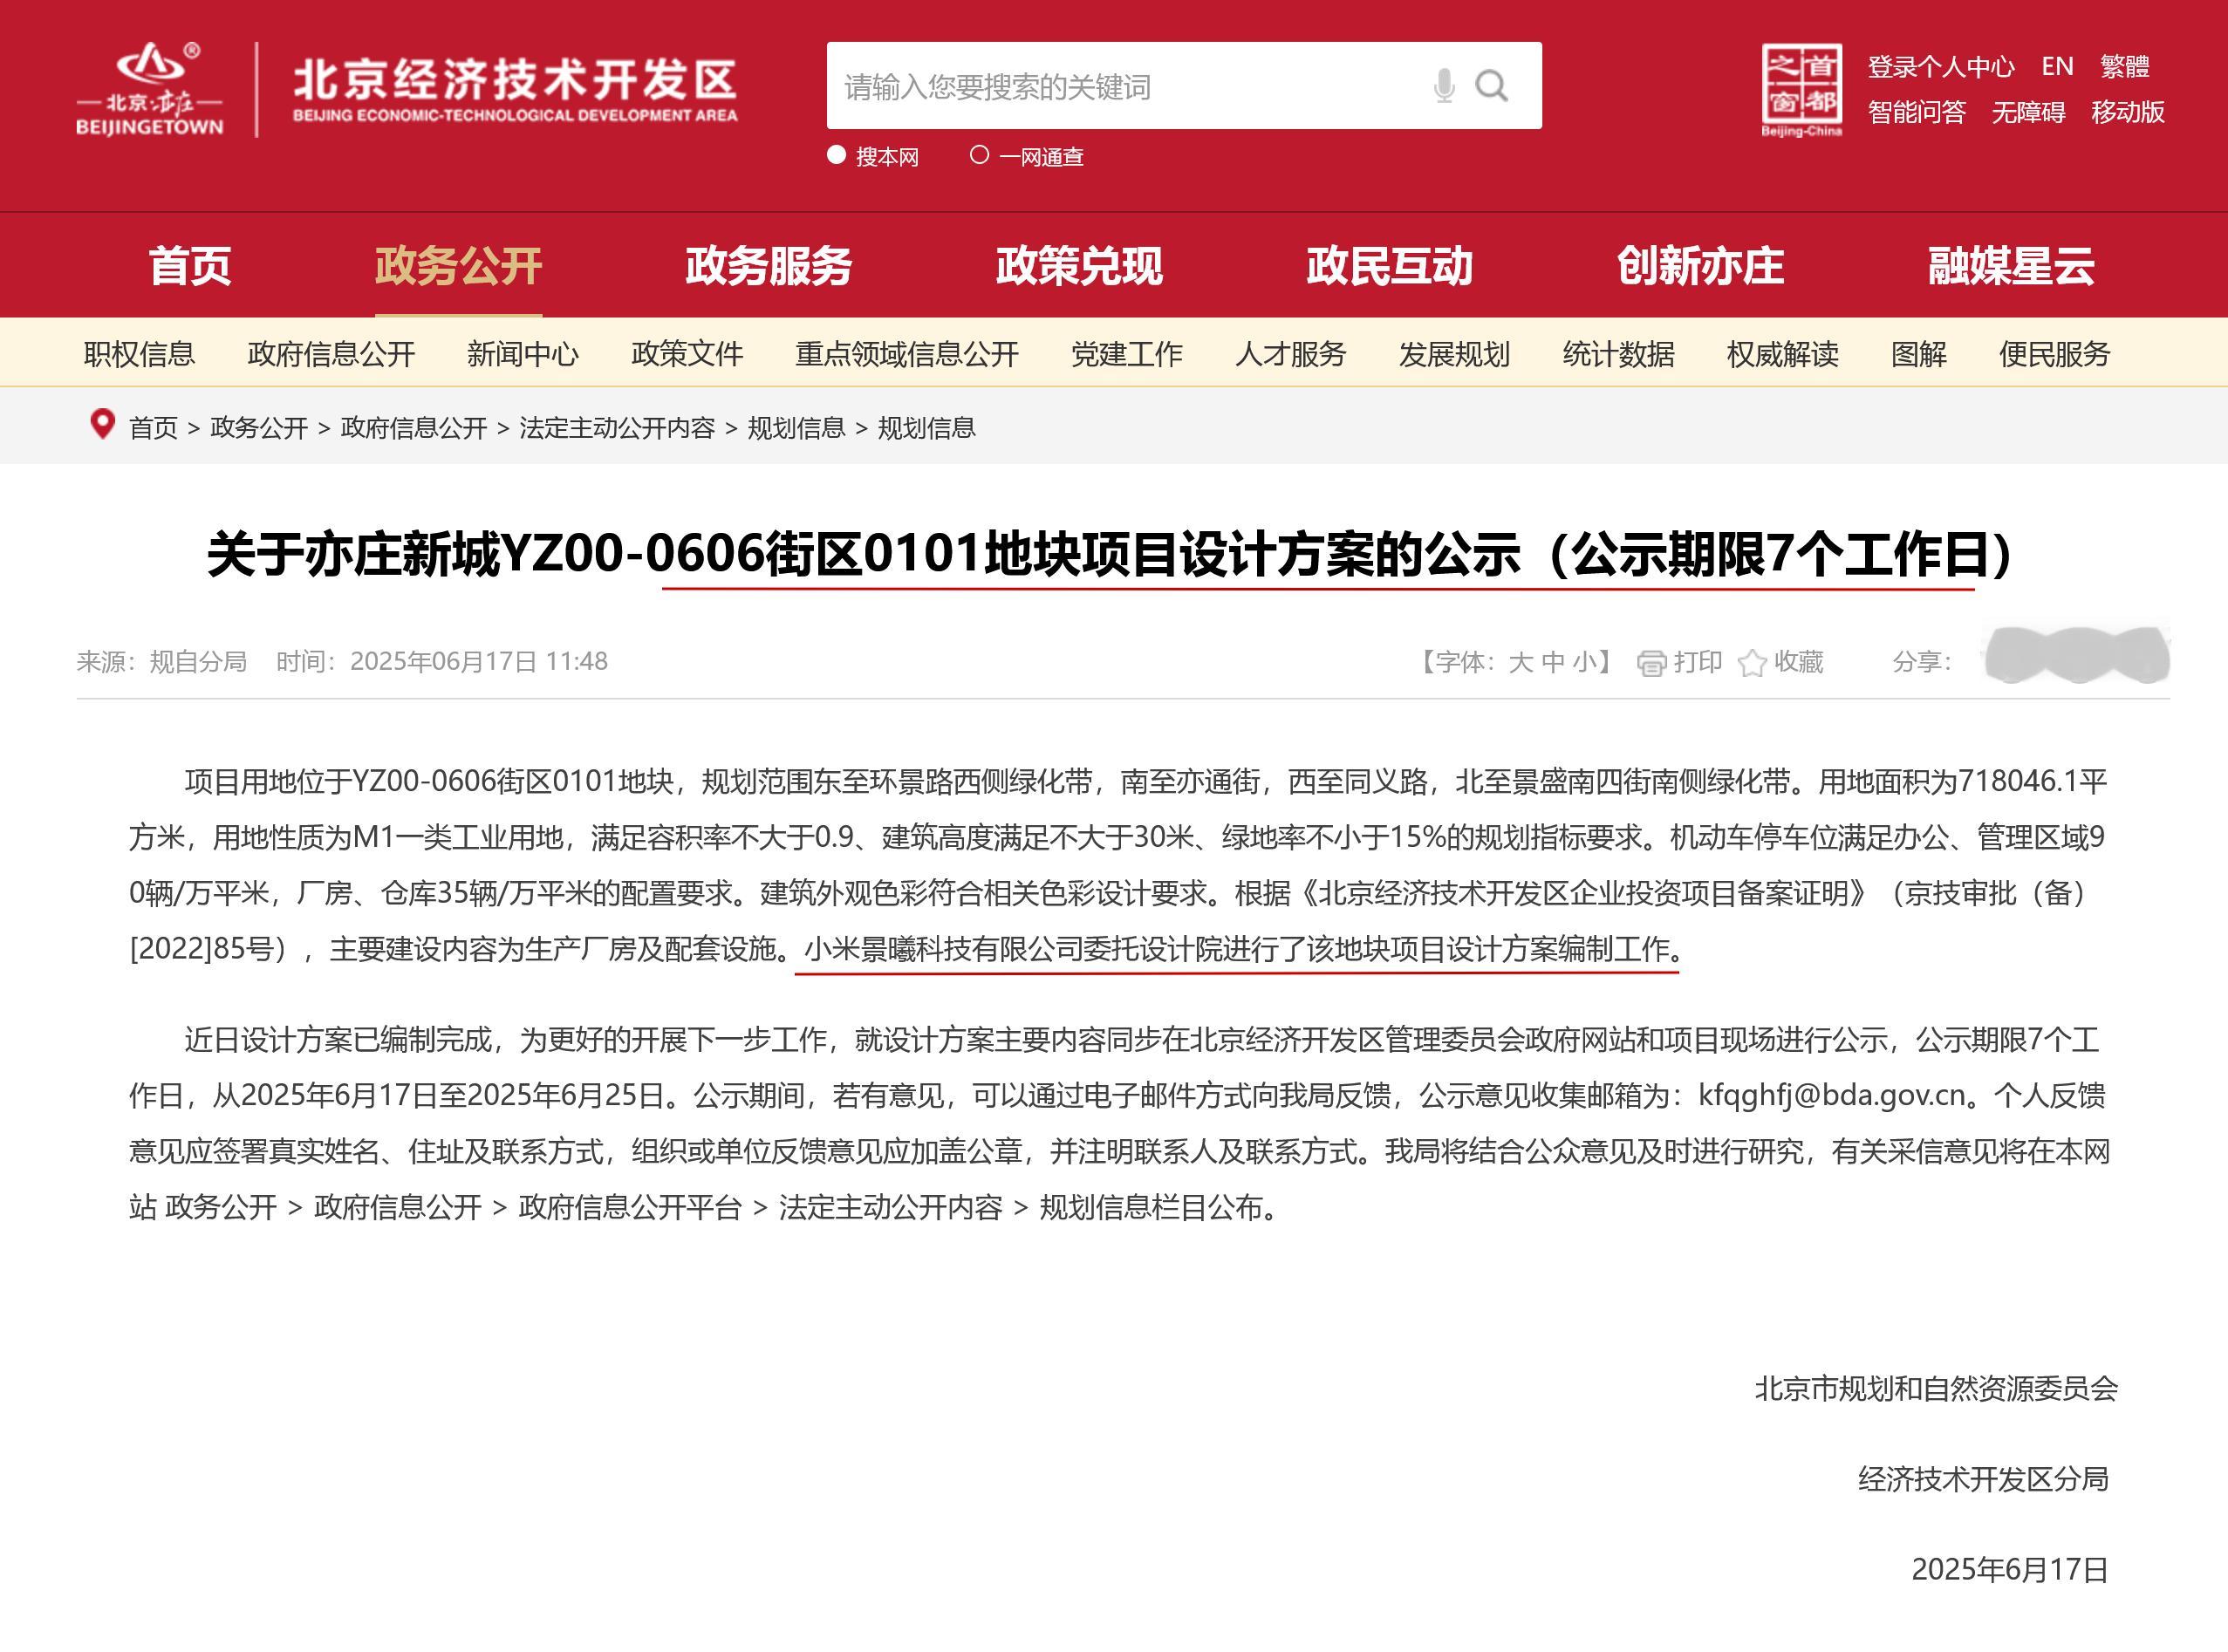Open the 政务服务 main navigation tab
Screen dimensions: 2228x1652
(x=769, y=266)
